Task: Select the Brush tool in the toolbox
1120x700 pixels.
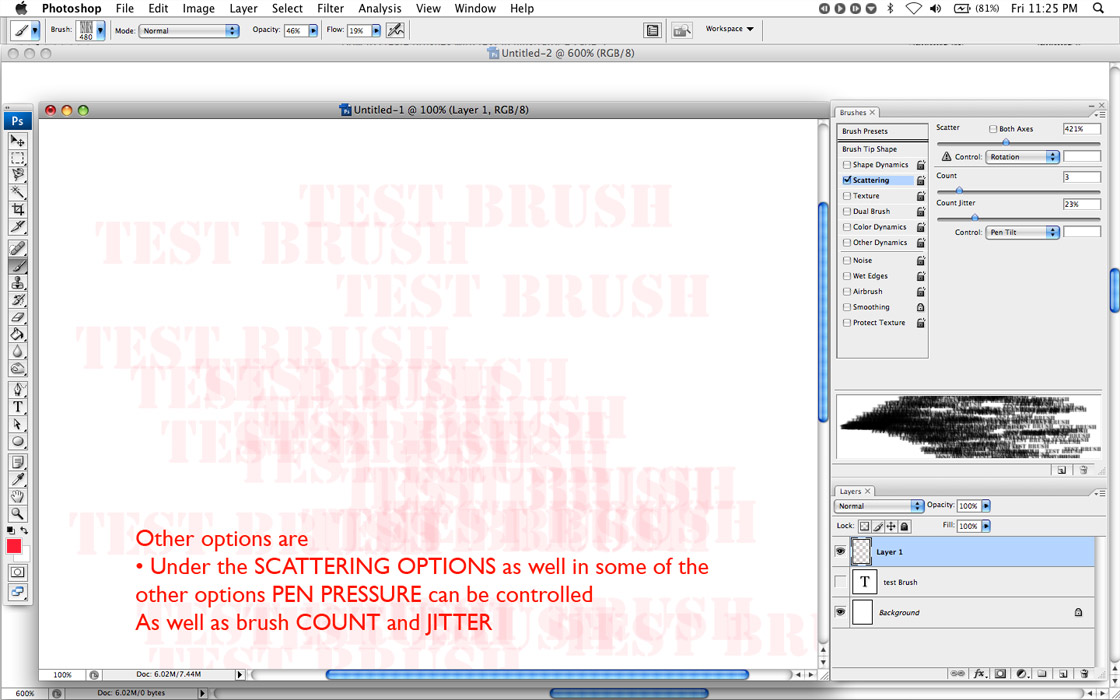Action: (18, 266)
